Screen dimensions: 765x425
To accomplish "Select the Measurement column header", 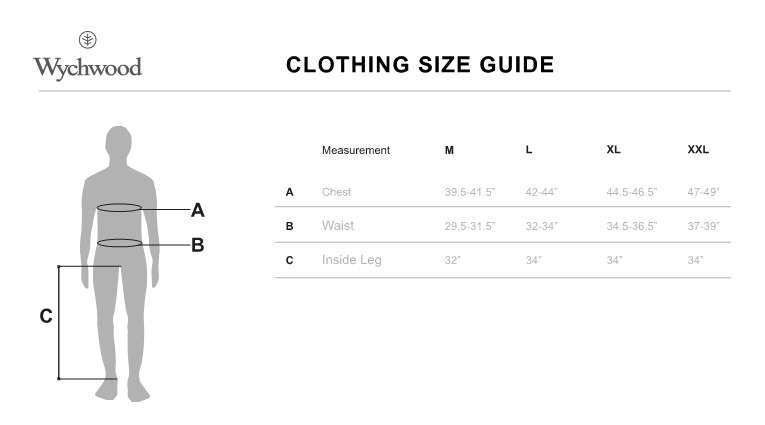I will (x=356, y=151).
